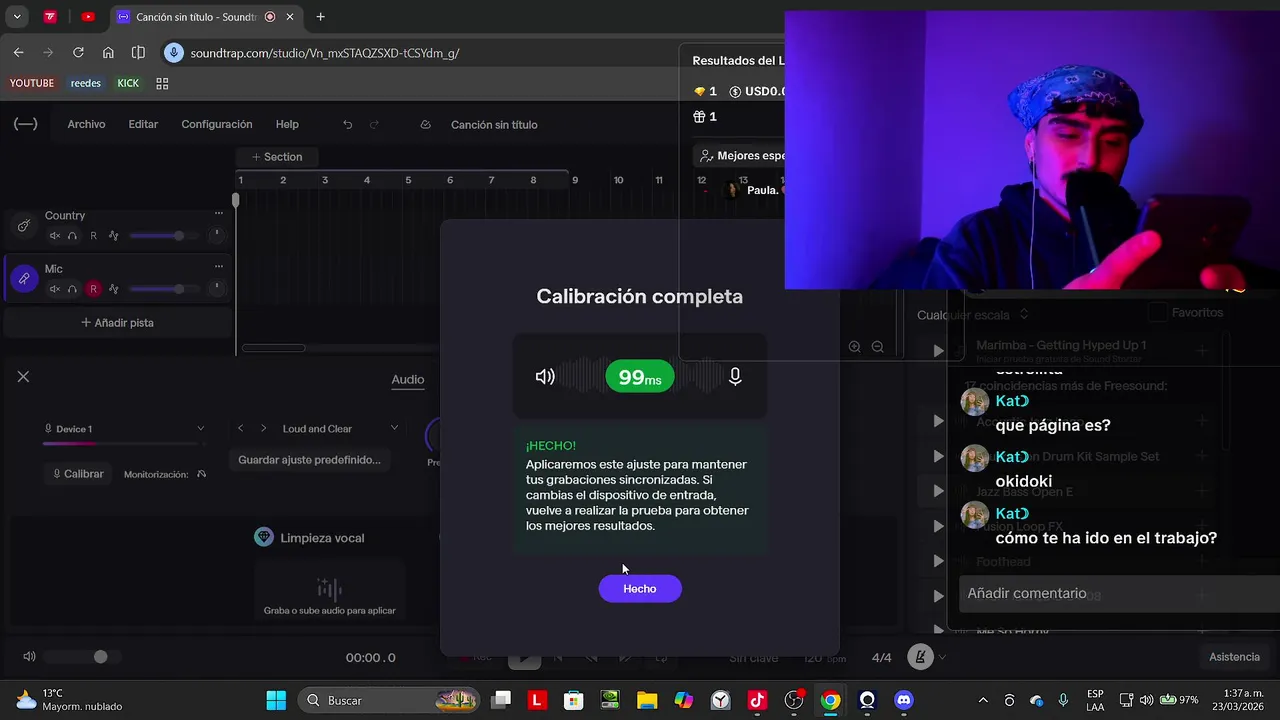The height and width of the screenshot is (720, 1280).
Task: Open the metronome options chevron
Action: [x=941, y=657]
